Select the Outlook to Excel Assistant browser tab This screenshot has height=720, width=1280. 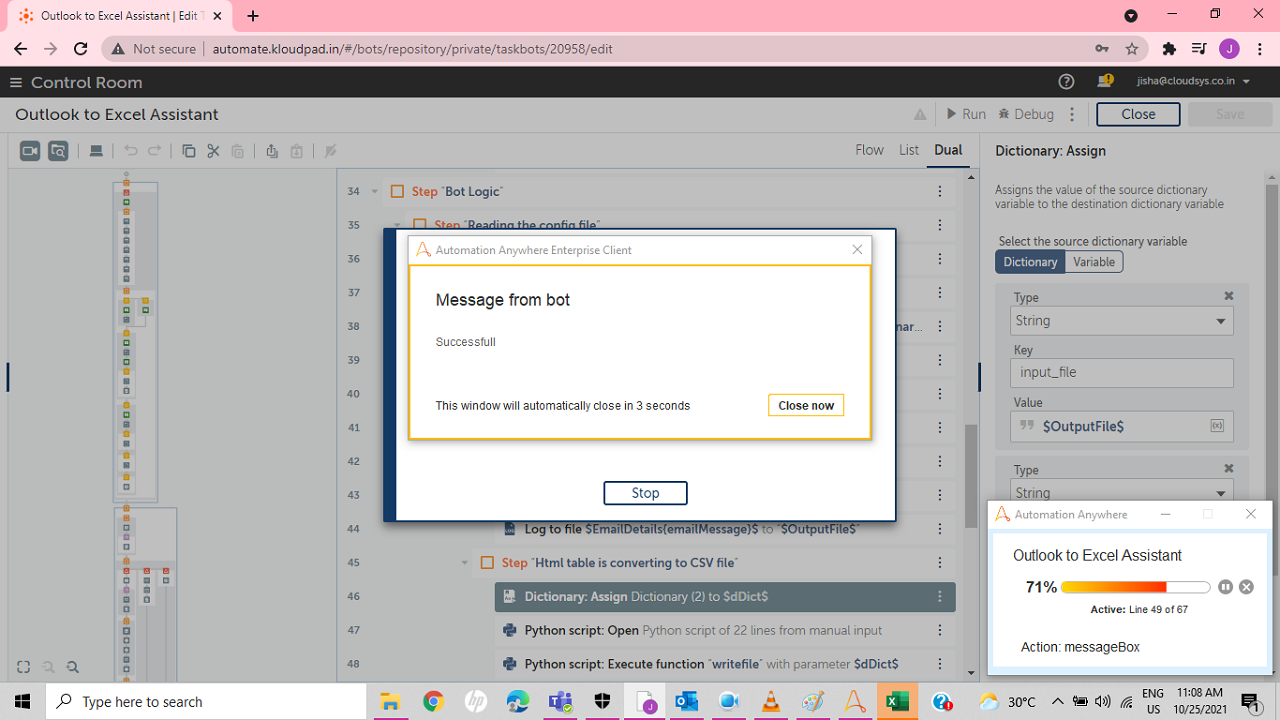(x=120, y=16)
